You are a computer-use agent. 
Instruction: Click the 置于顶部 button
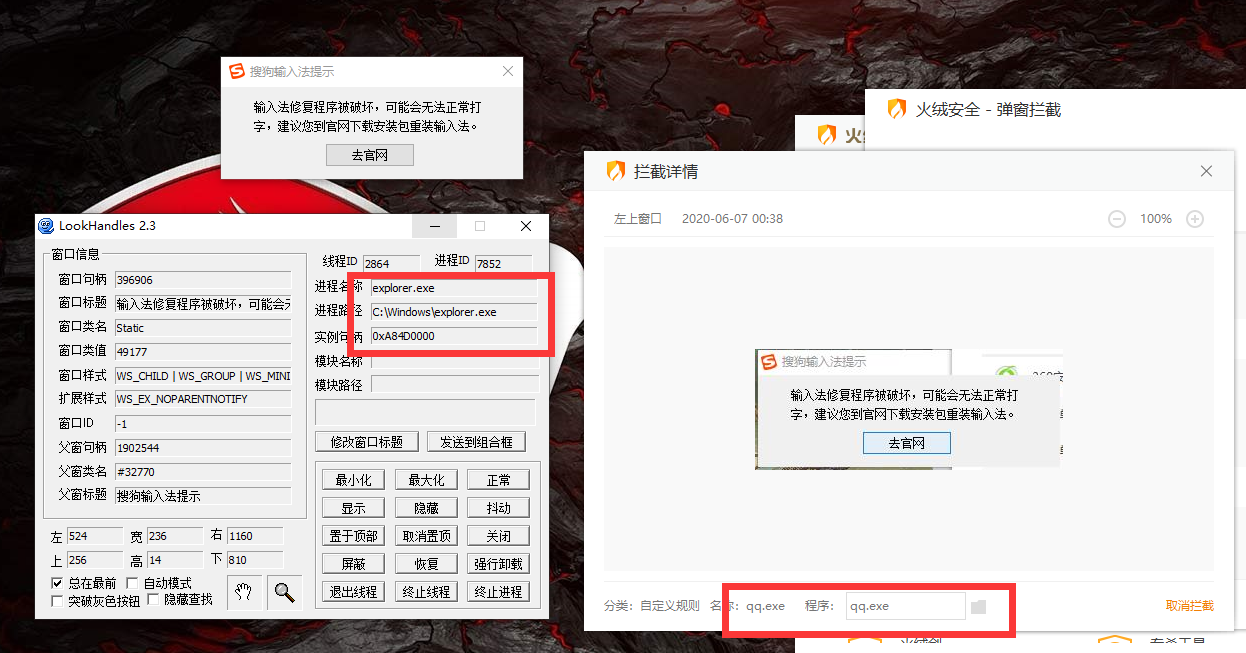click(x=353, y=536)
